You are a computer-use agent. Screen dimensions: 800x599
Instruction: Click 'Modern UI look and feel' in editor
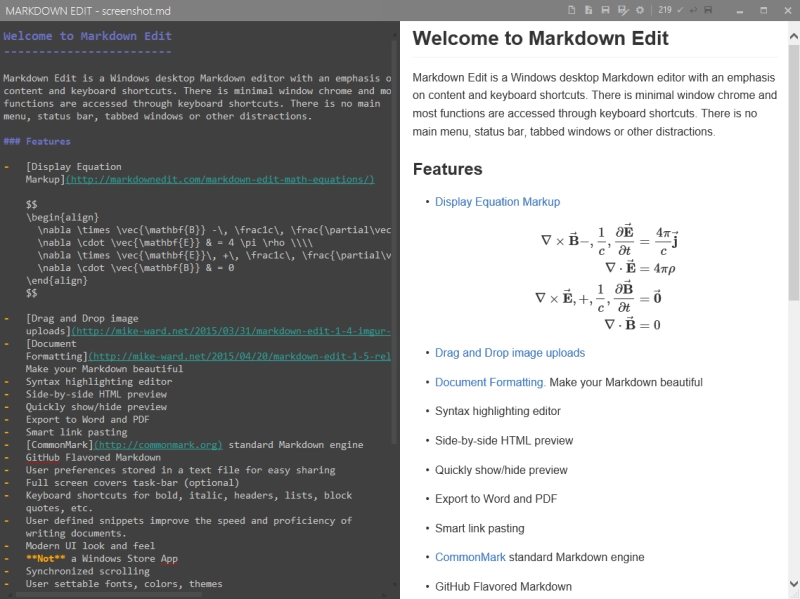(x=90, y=546)
